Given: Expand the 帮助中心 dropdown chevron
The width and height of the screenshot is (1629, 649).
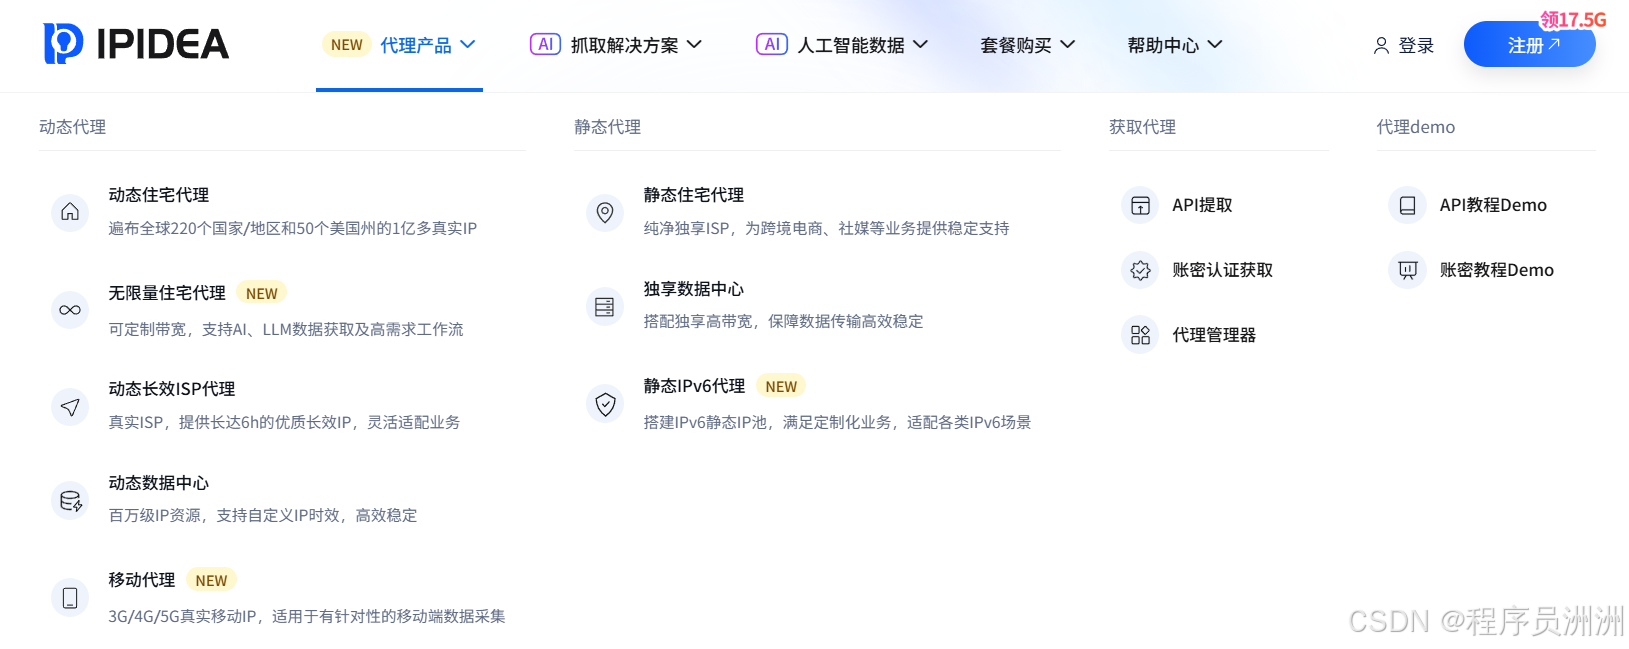Looking at the screenshot, I should pyautogui.click(x=1215, y=45).
